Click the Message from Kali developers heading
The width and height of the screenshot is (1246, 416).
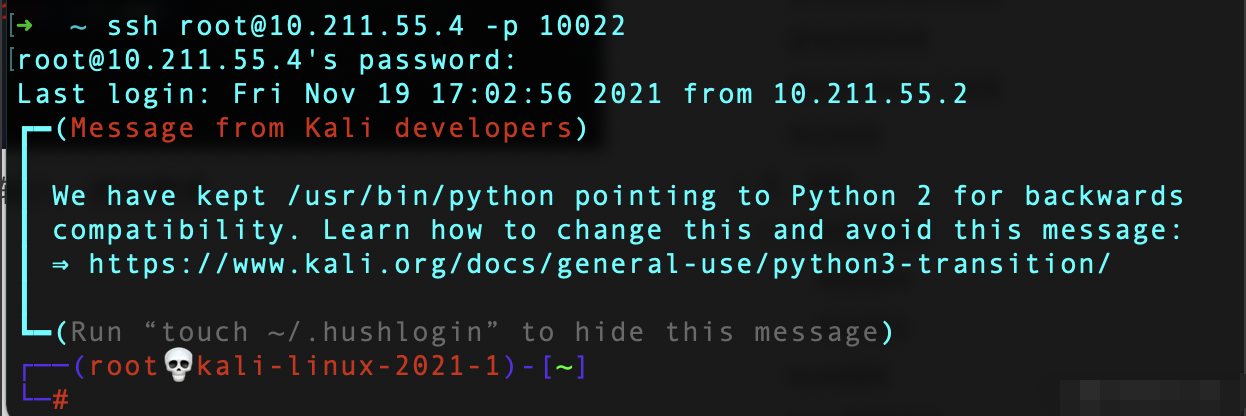point(320,128)
